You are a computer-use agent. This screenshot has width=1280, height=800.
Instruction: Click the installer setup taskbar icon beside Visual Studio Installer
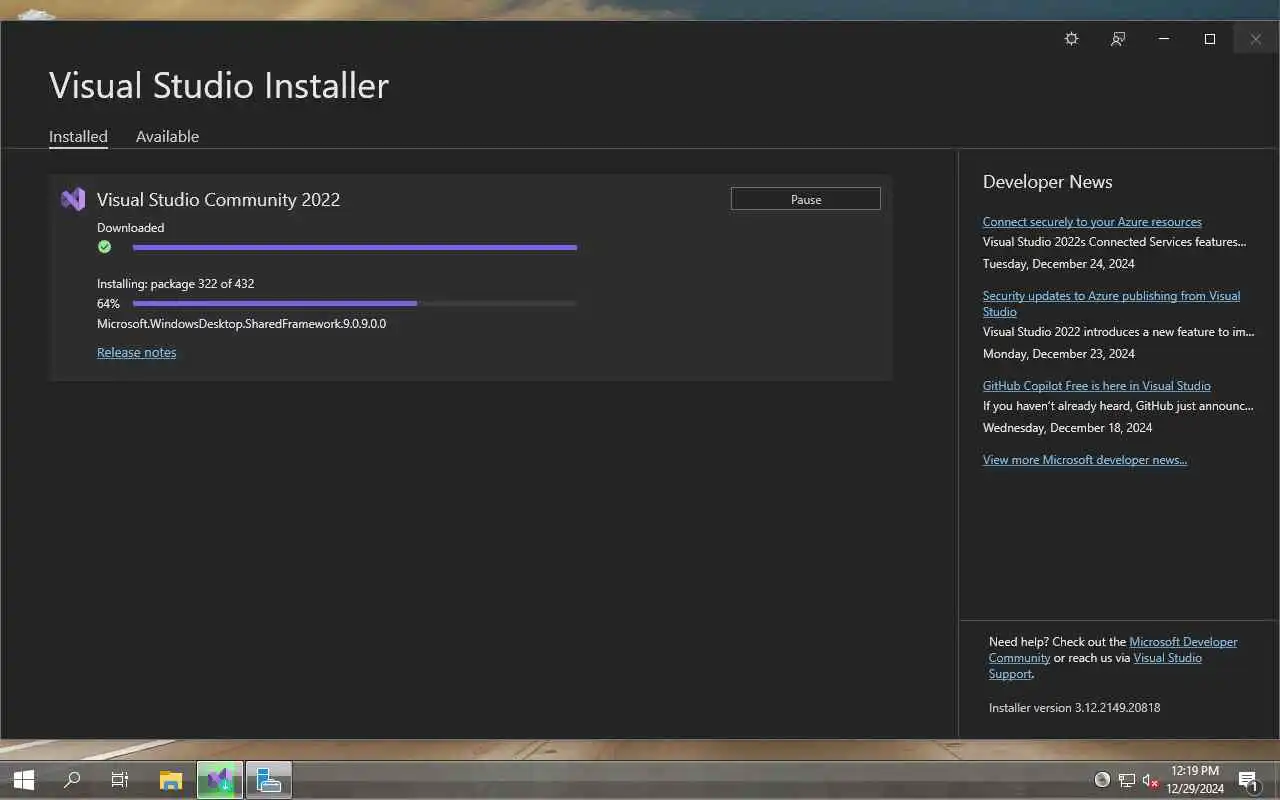[268, 780]
